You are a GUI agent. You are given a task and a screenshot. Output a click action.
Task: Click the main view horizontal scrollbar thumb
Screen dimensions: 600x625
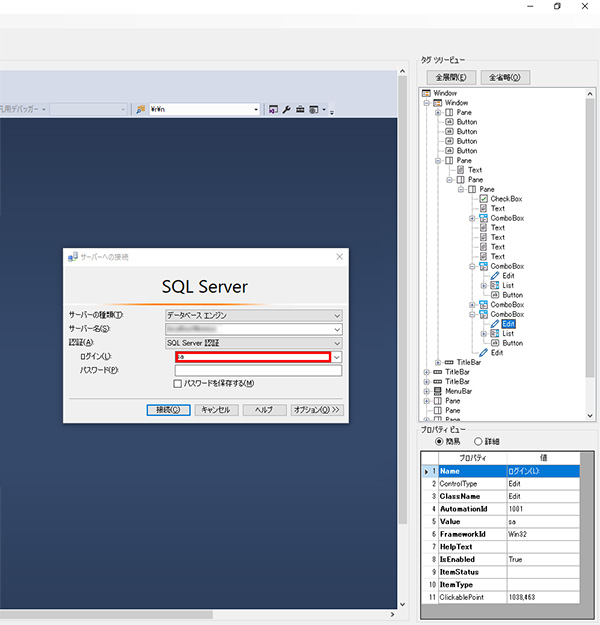pyautogui.click(x=106, y=615)
